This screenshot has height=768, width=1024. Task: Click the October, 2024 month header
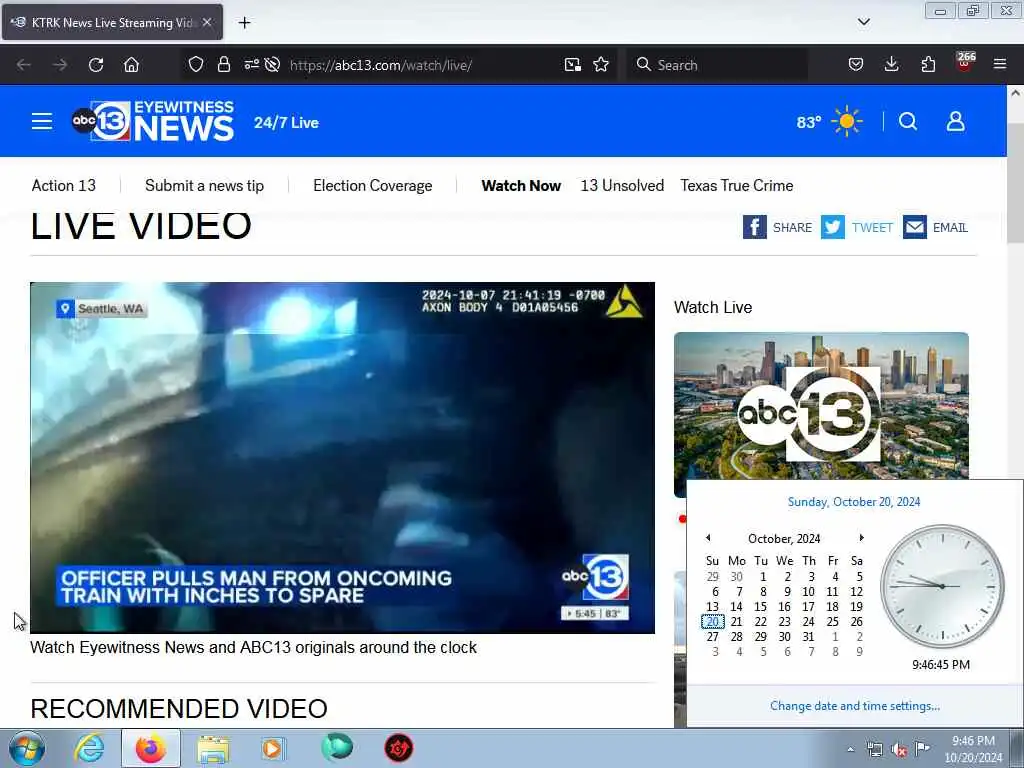(x=784, y=539)
